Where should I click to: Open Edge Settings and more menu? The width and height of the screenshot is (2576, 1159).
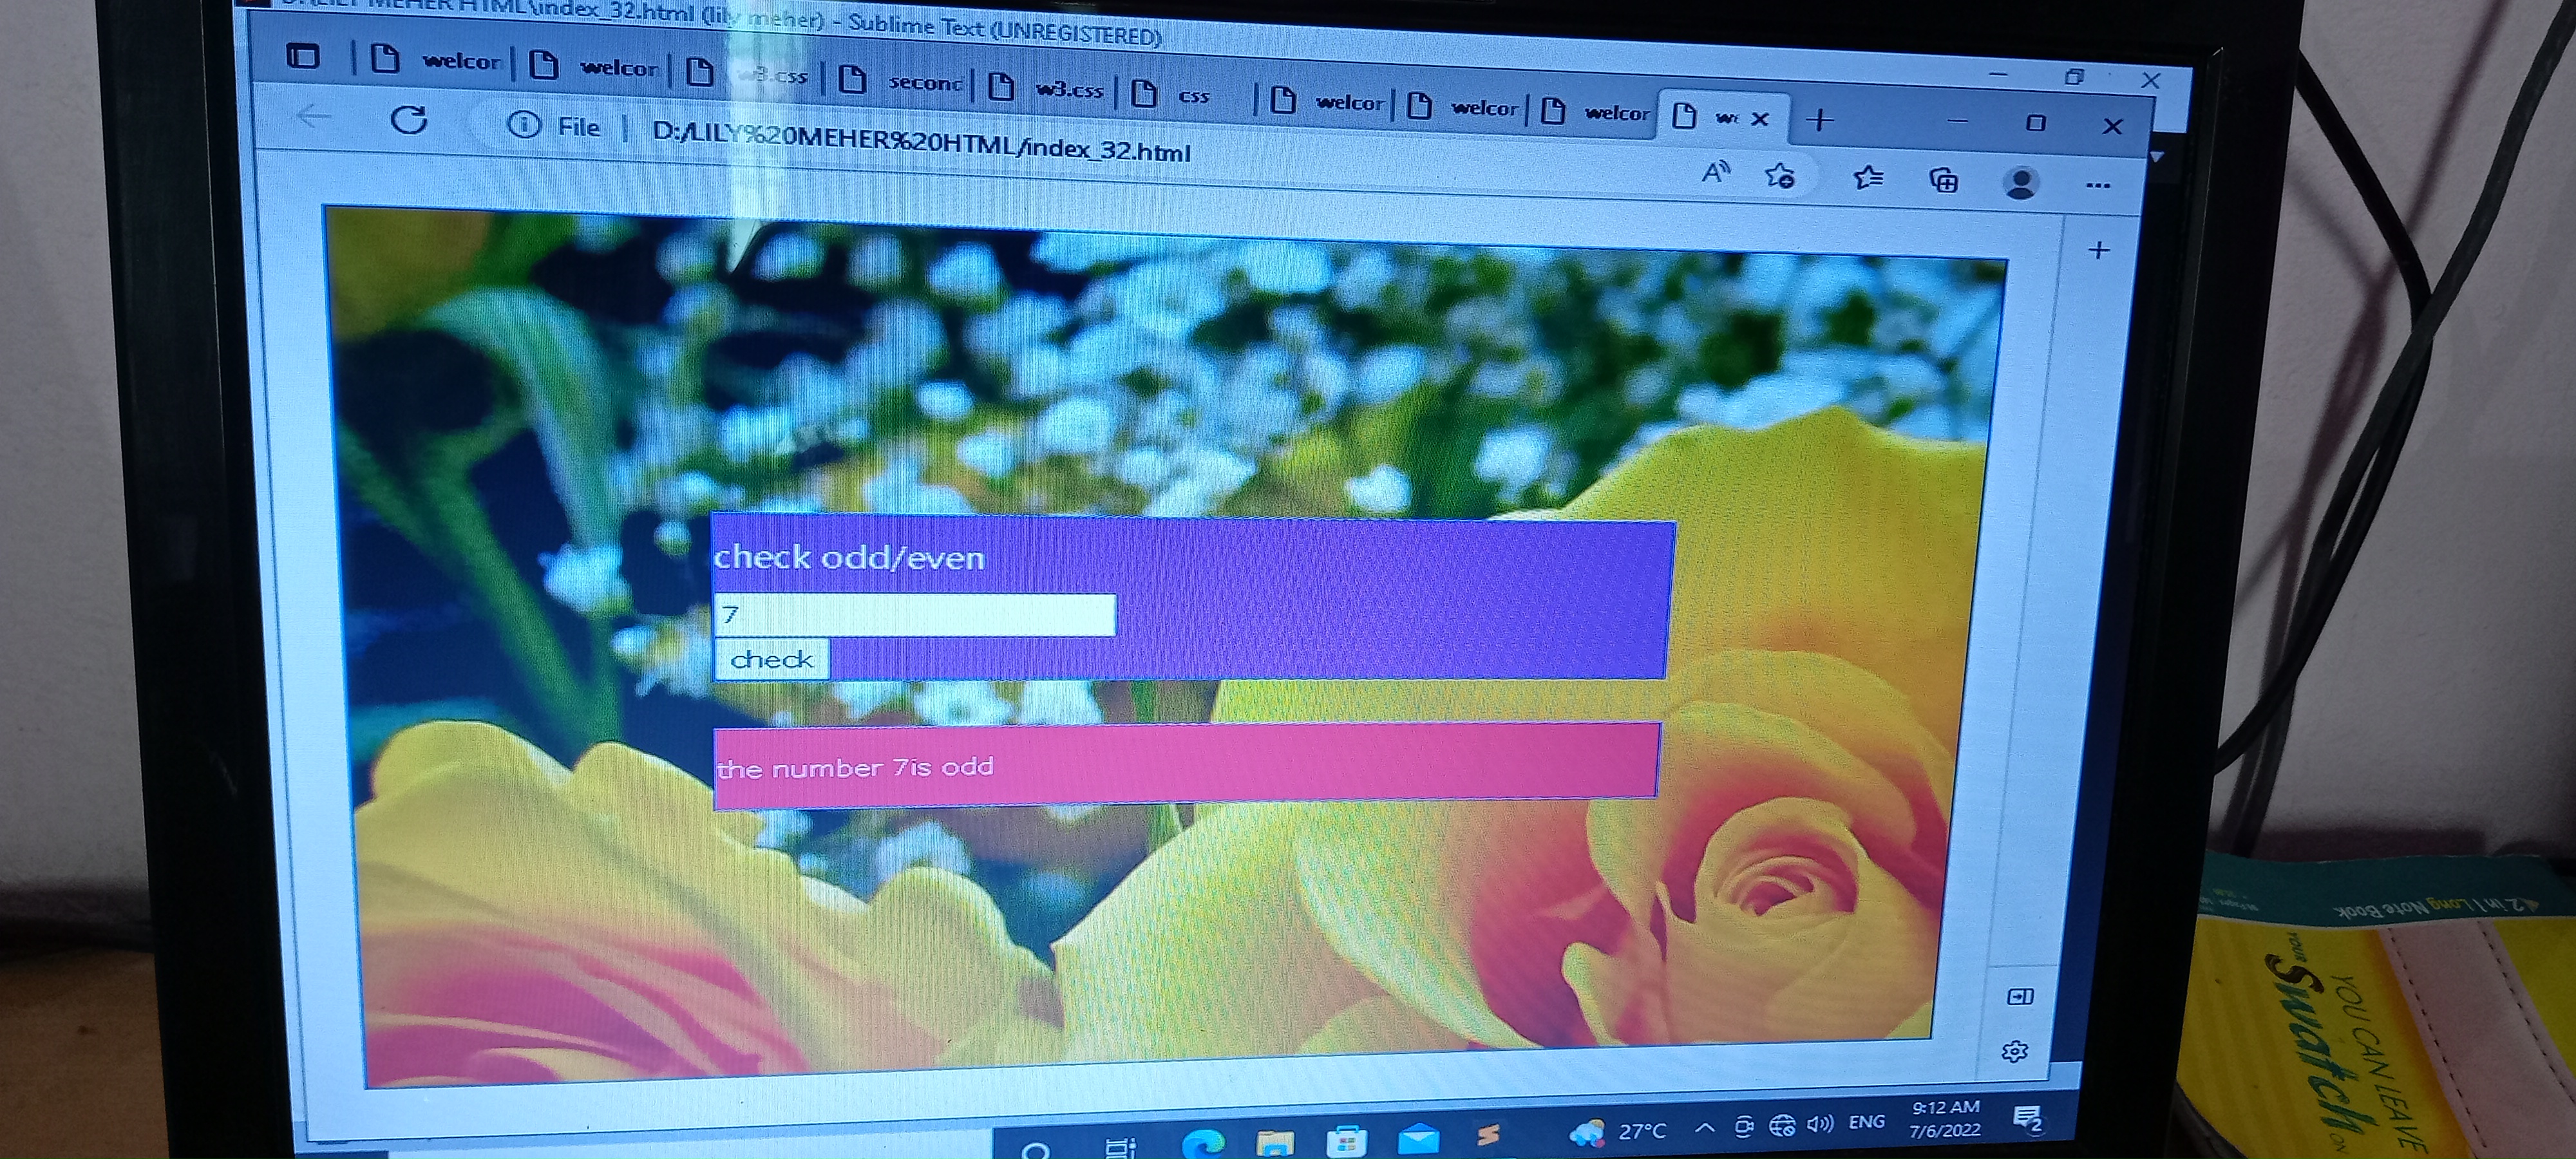click(2098, 185)
